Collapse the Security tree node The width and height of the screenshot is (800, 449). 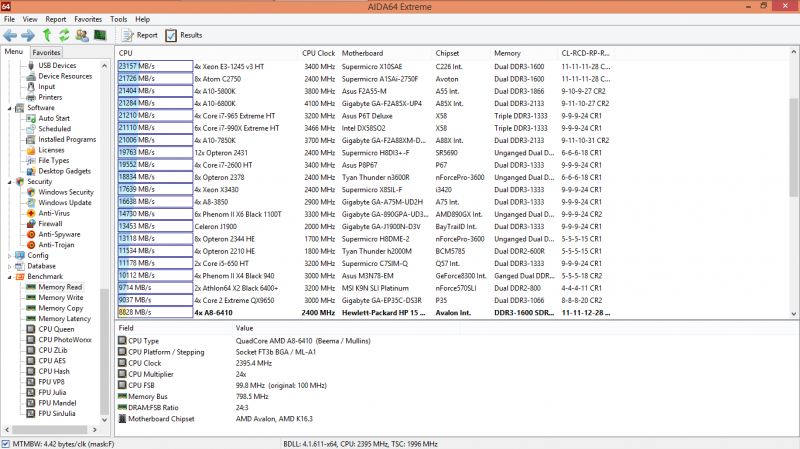tap(10, 182)
